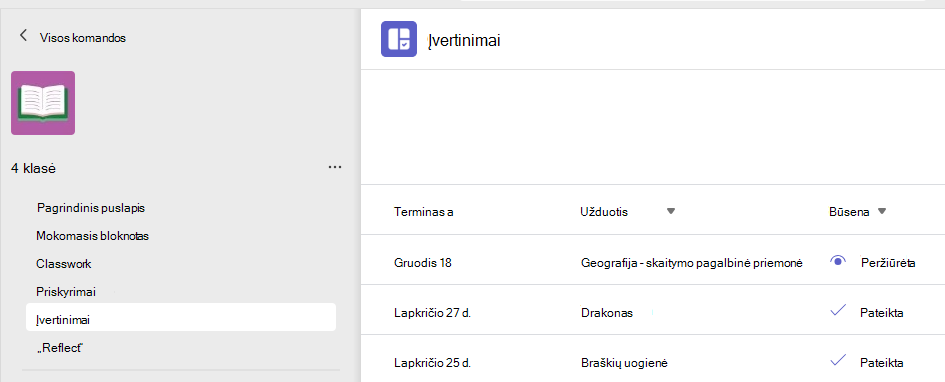
Task: Open more options for 4 klasė
Action: (335, 167)
